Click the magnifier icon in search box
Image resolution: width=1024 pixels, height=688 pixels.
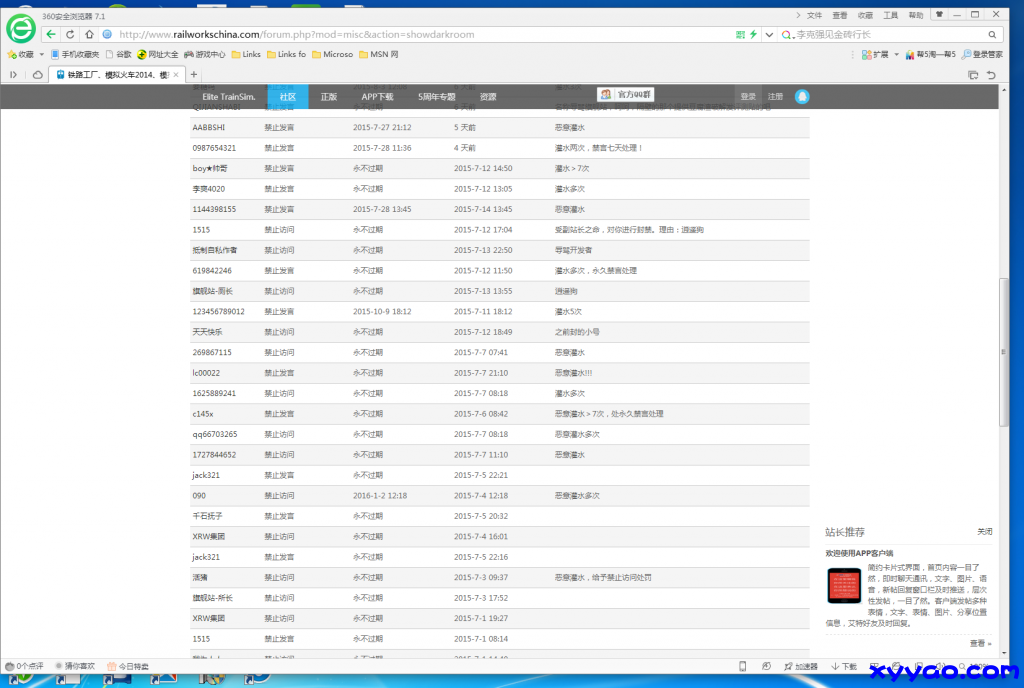(992, 34)
